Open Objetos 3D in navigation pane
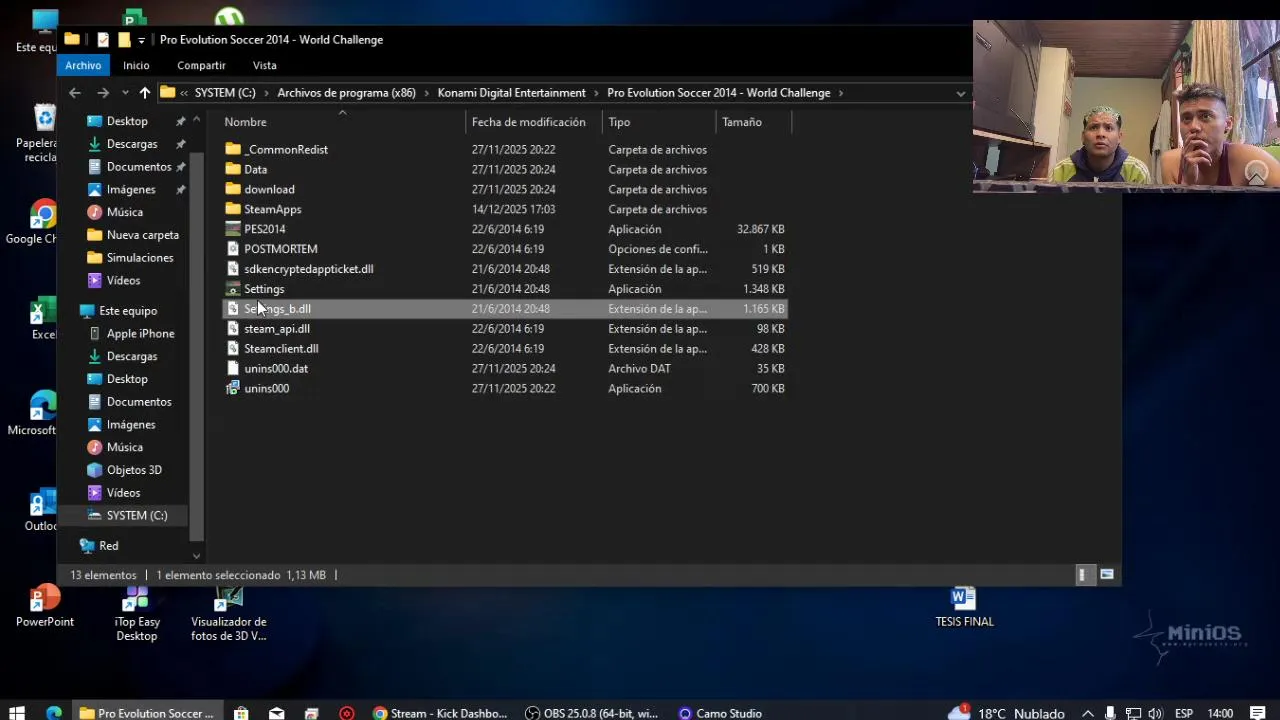Image resolution: width=1280 pixels, height=720 pixels. click(134, 470)
